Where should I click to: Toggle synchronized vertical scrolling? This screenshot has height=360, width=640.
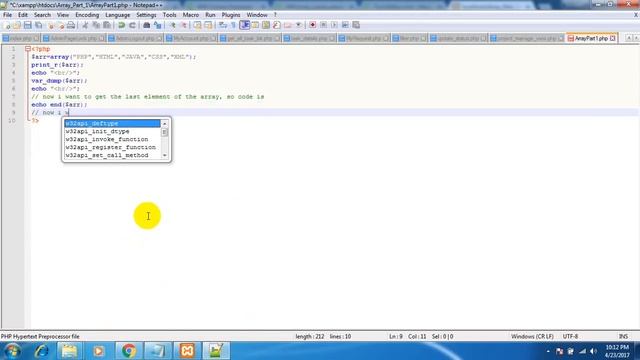(197, 25)
